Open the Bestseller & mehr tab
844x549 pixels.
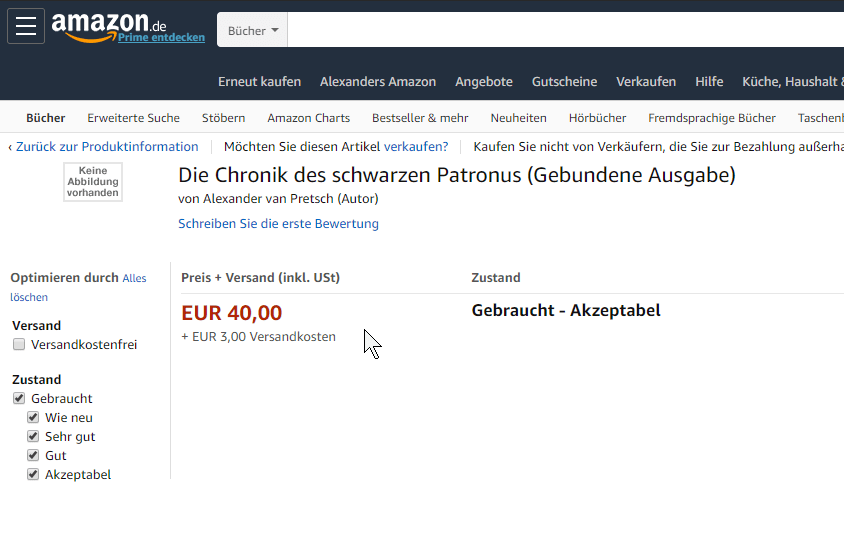point(420,118)
